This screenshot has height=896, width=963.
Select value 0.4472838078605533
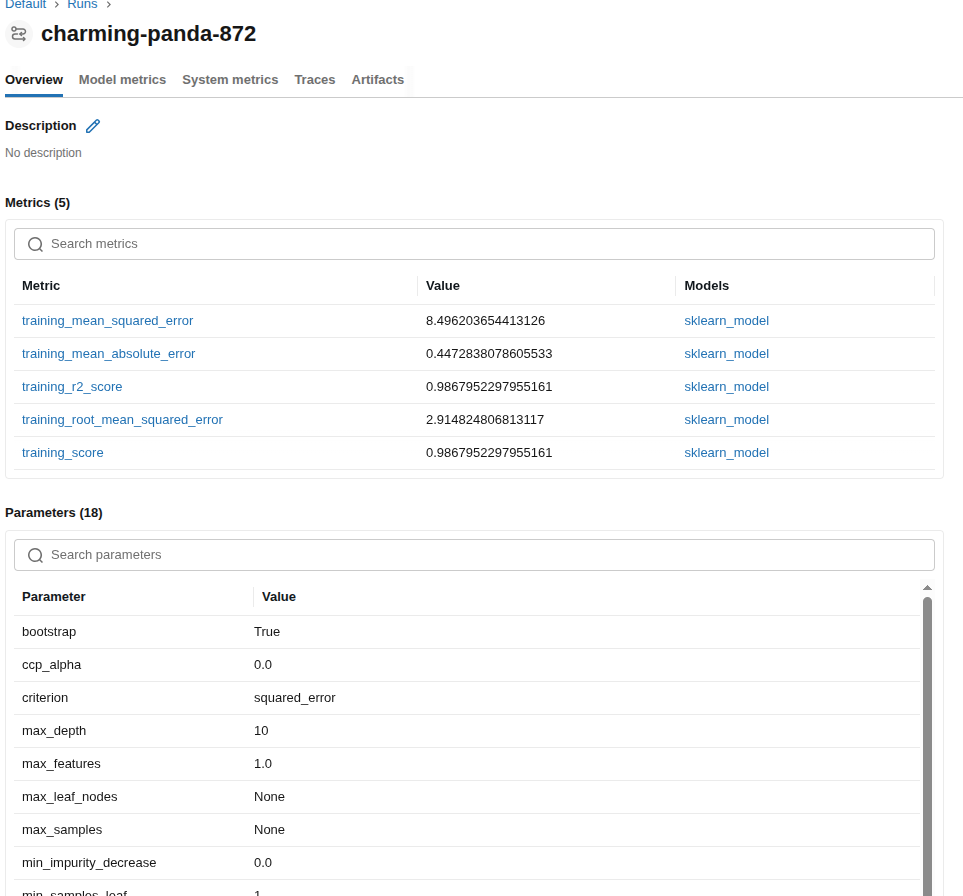[x=489, y=354]
